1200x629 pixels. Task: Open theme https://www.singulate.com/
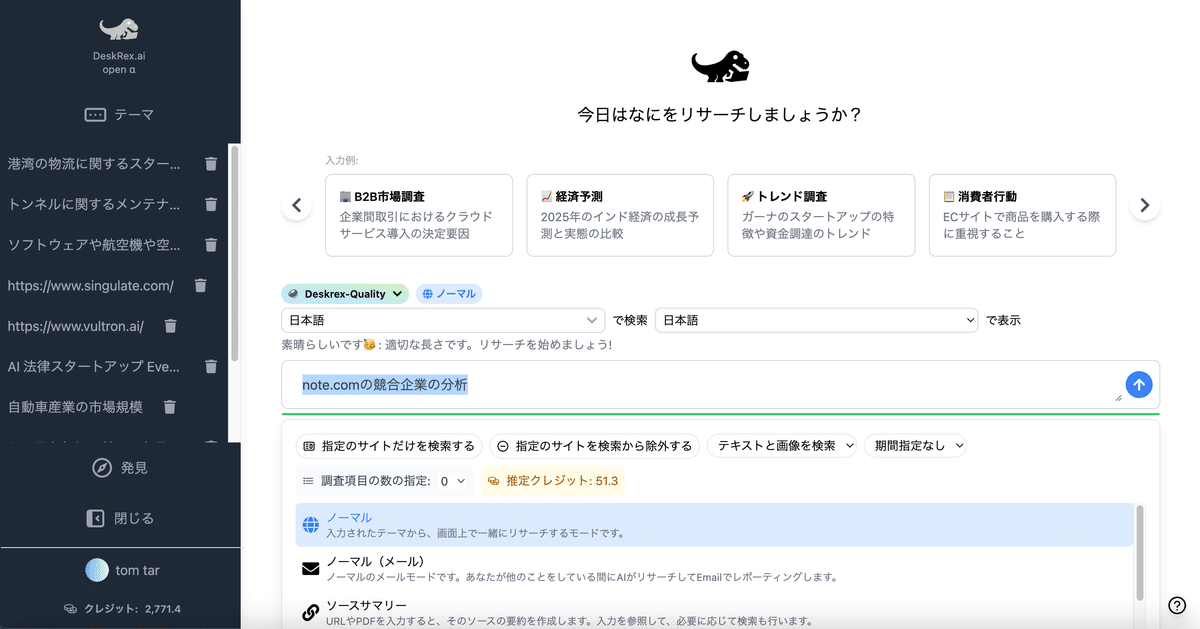[x=90, y=285]
